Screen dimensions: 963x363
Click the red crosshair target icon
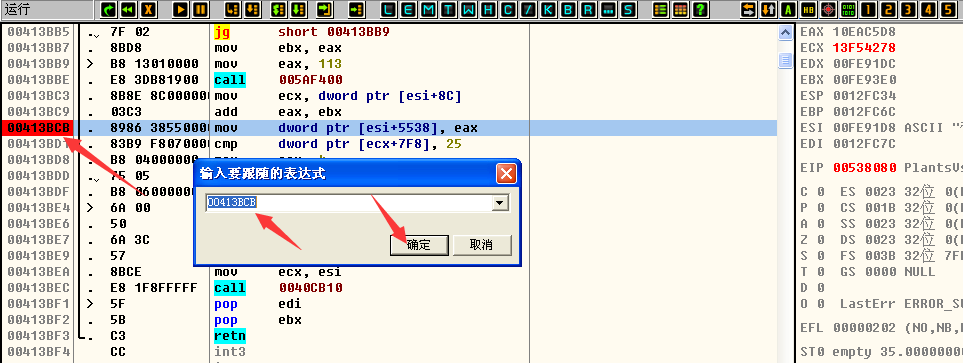828,9
